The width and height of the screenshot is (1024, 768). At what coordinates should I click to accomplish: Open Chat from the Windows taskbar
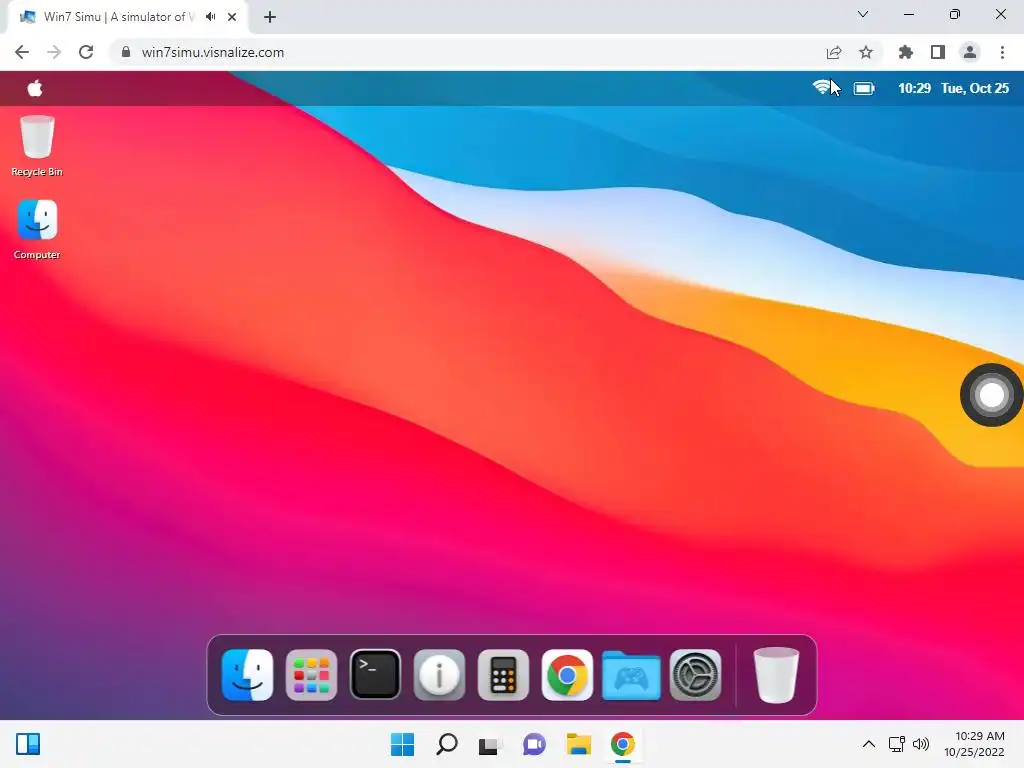pyautogui.click(x=534, y=744)
